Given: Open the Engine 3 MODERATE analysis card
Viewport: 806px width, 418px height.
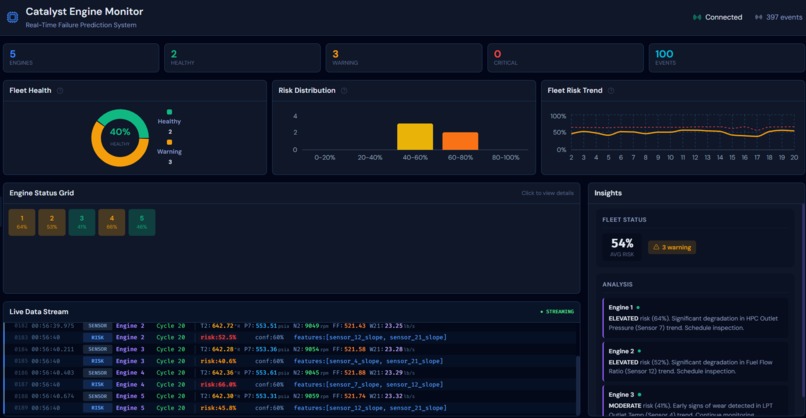Looking at the screenshot, I should pos(695,401).
